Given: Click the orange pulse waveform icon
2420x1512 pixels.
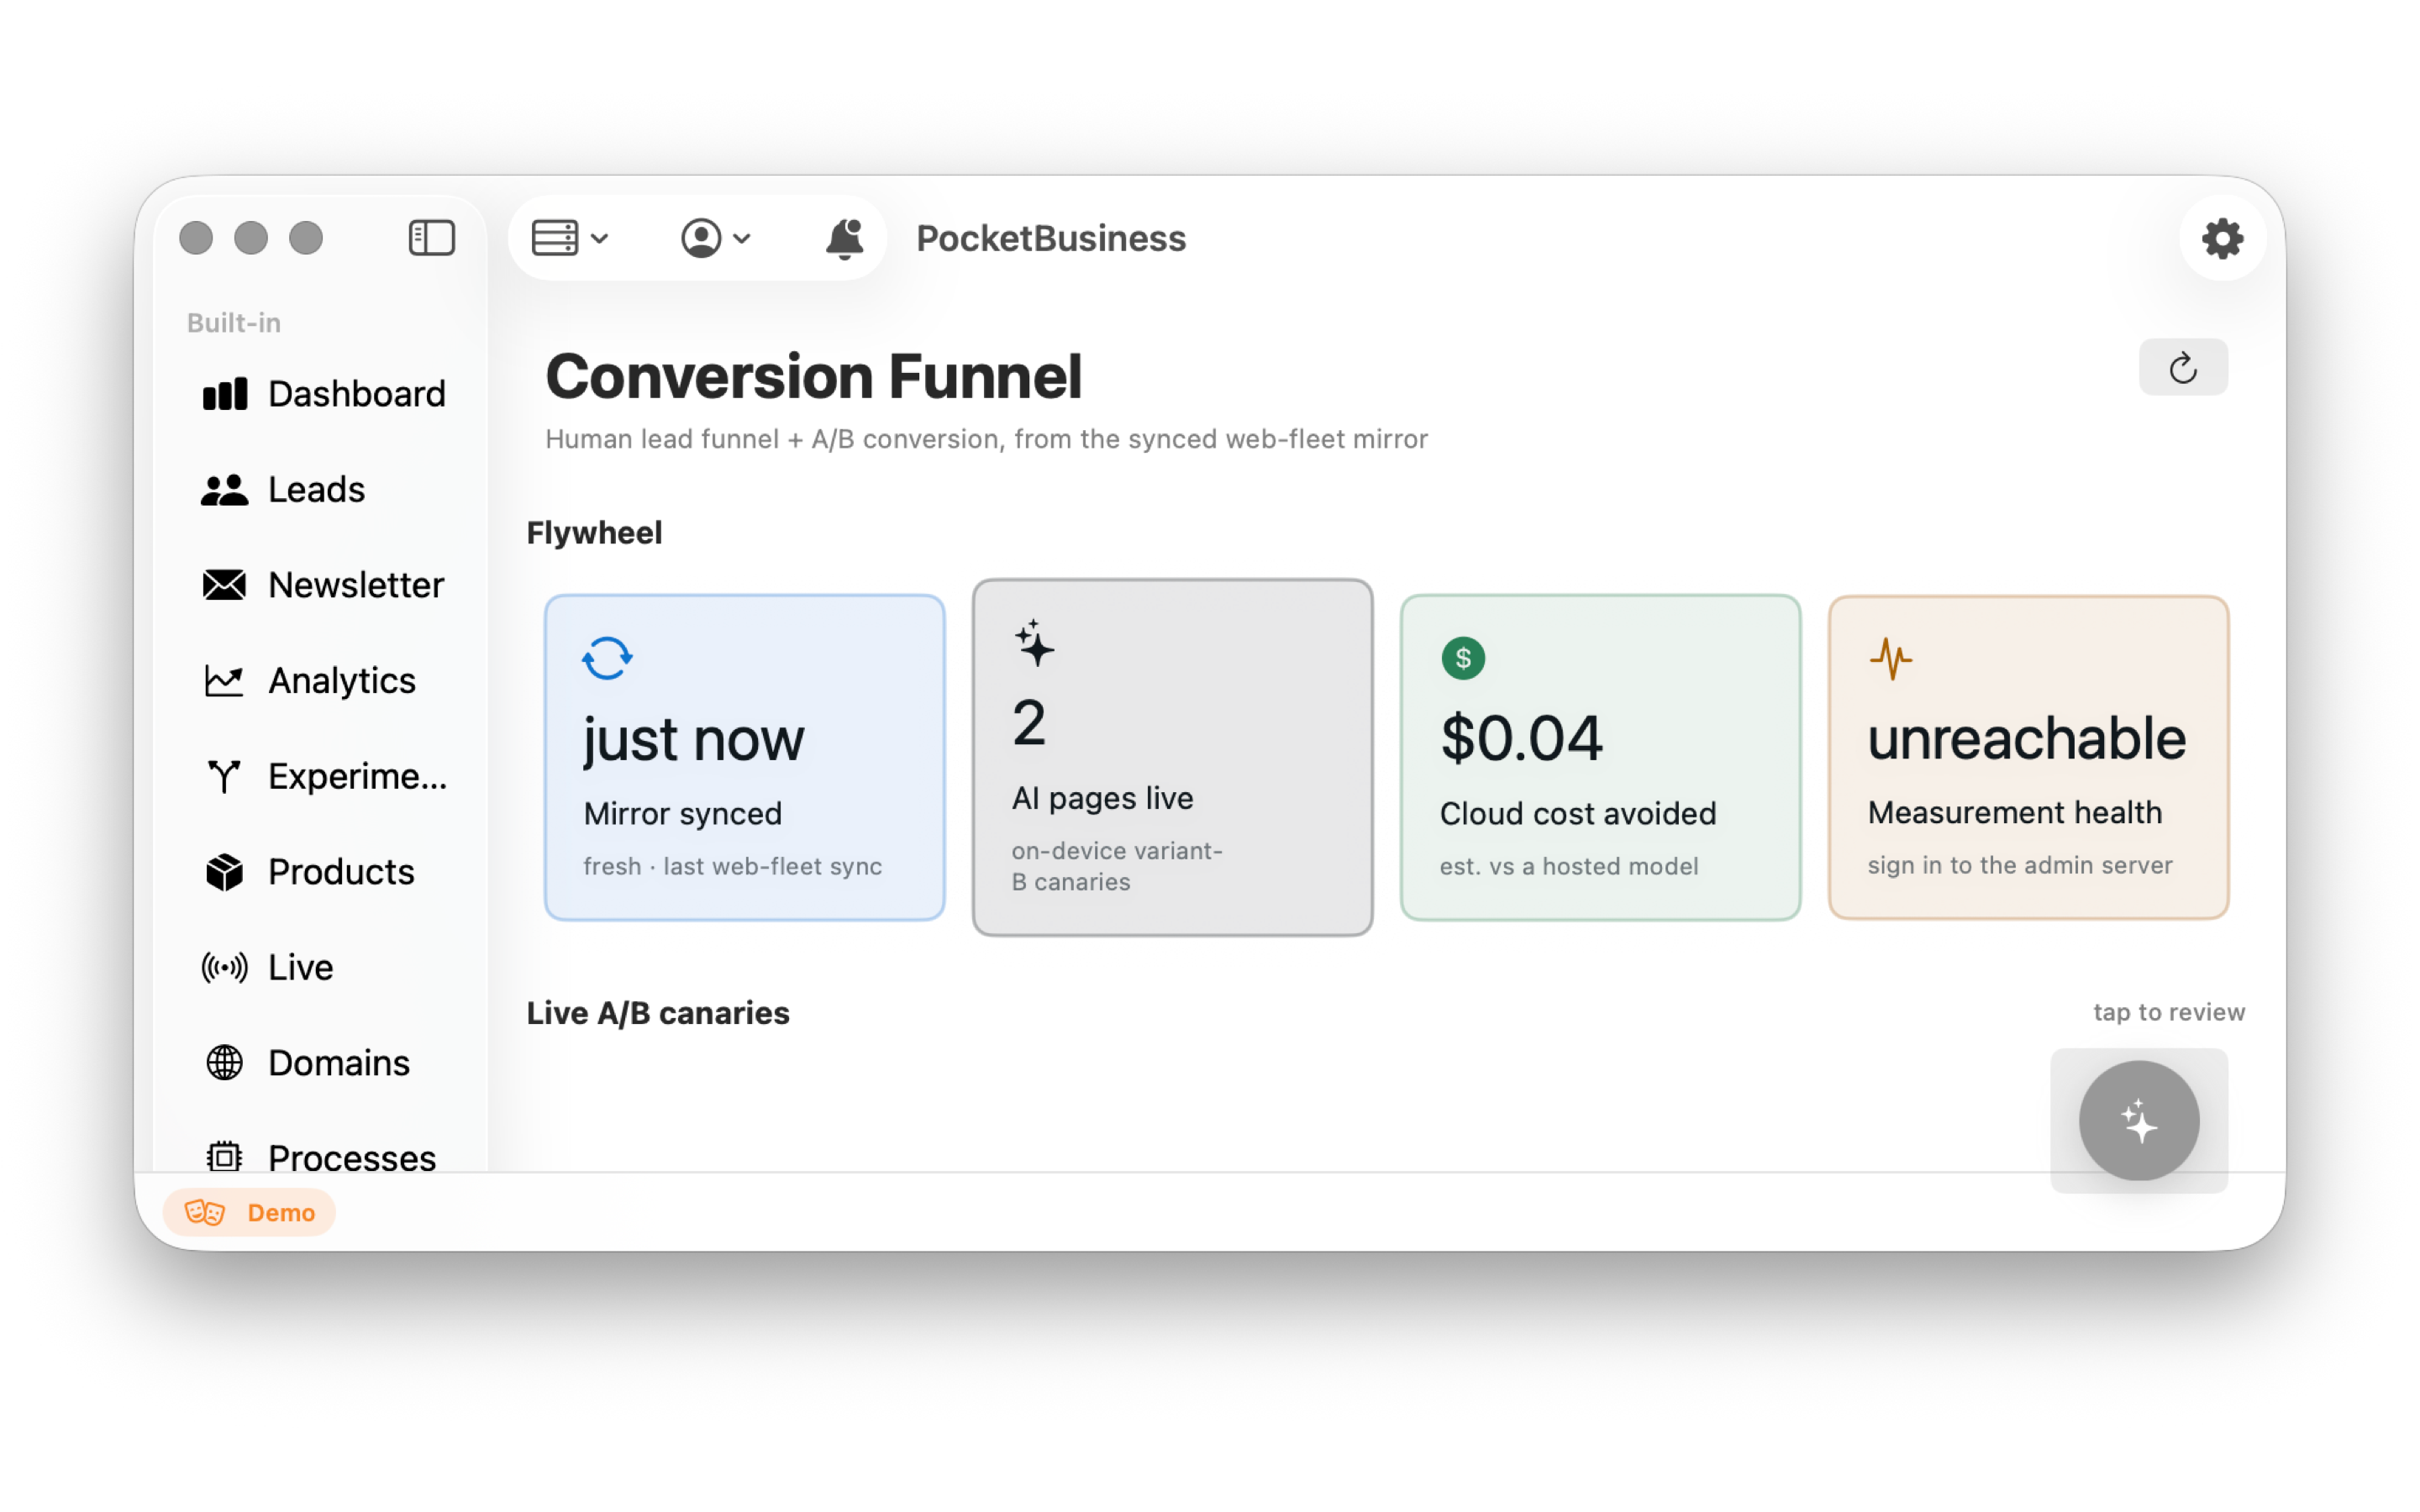Looking at the screenshot, I should (x=1890, y=658).
